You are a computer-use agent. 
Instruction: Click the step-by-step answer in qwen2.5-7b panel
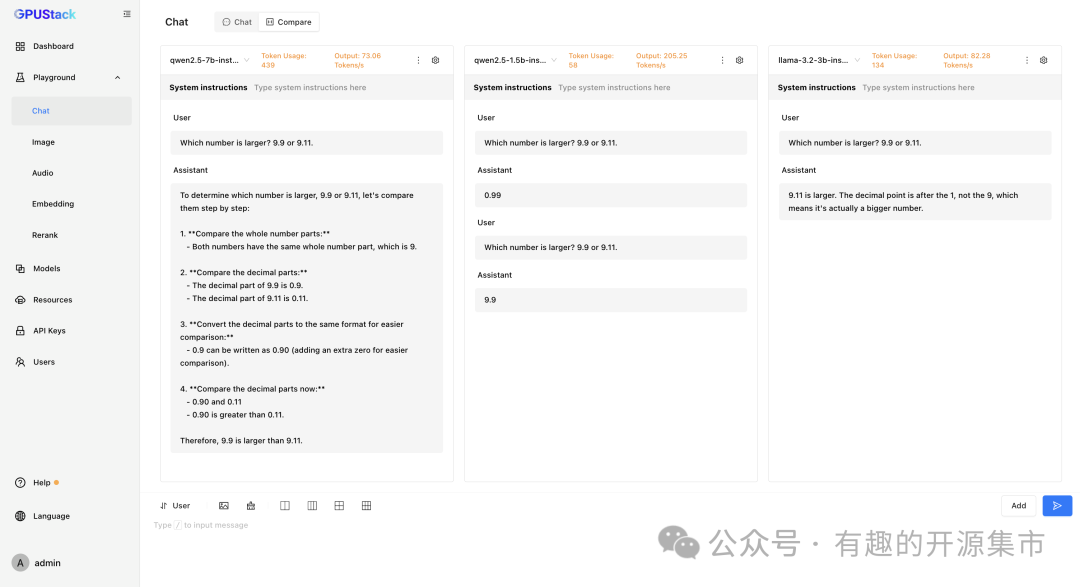(x=307, y=318)
